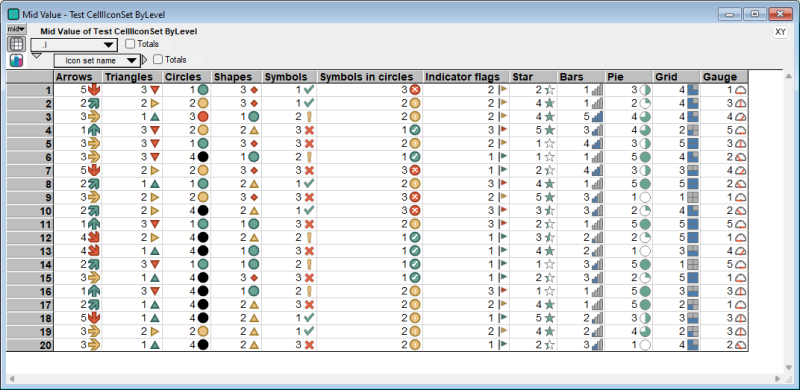Viewport: 800px width, 390px height.
Task: Select the Triangles column header
Action: pos(132,77)
